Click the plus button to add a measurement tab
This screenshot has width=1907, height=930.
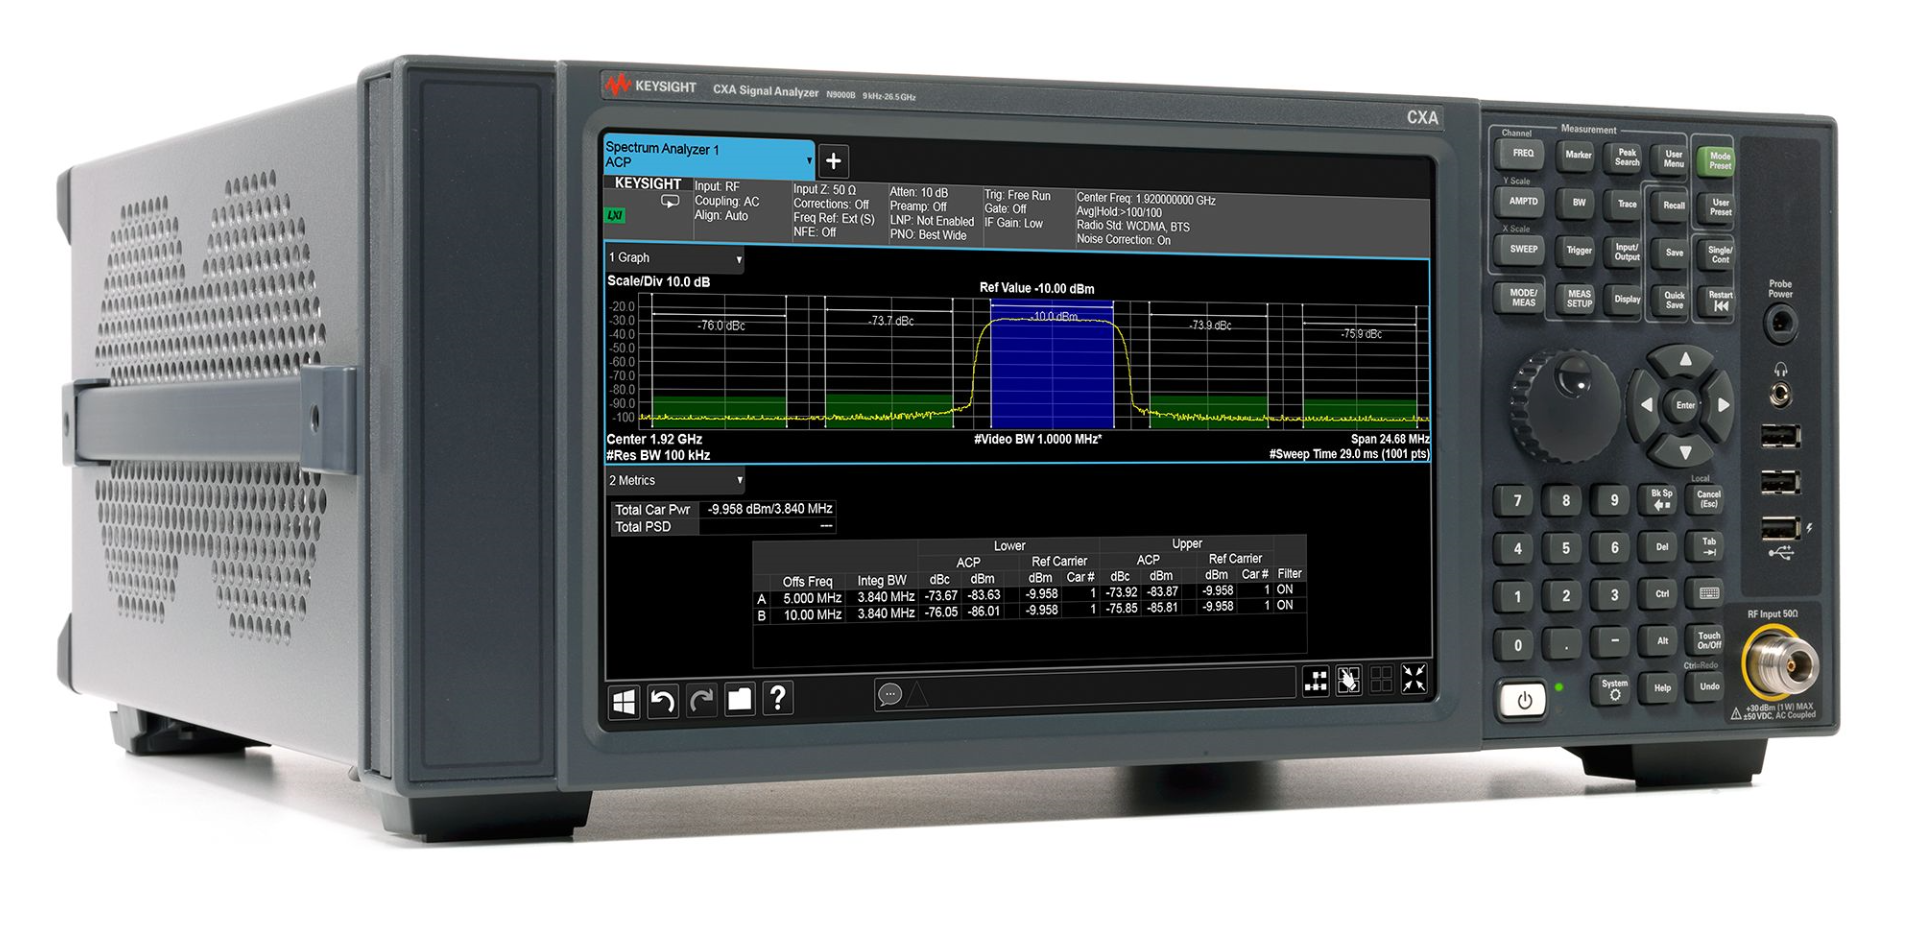(833, 160)
